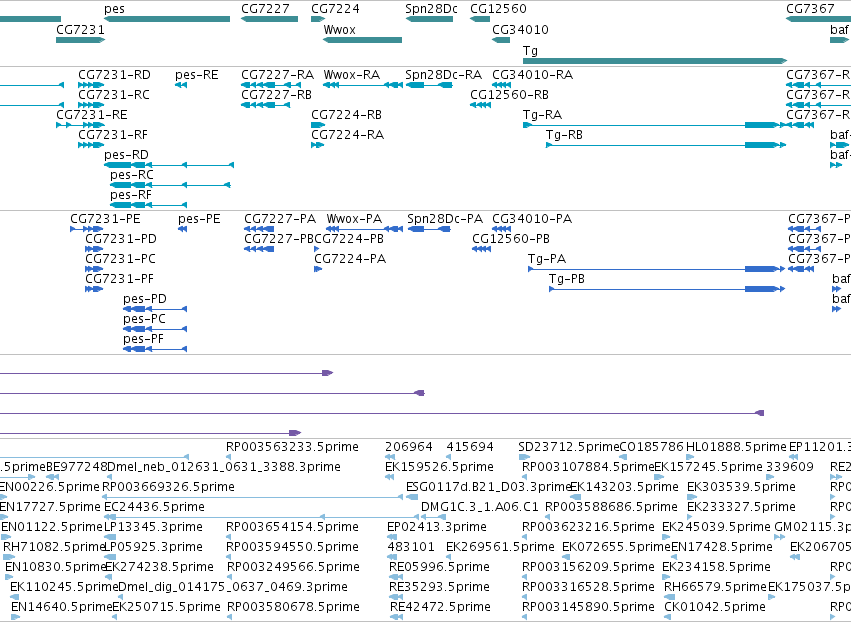Select the Wwox gene bar
Screen dimensions: 851x622
363,40
